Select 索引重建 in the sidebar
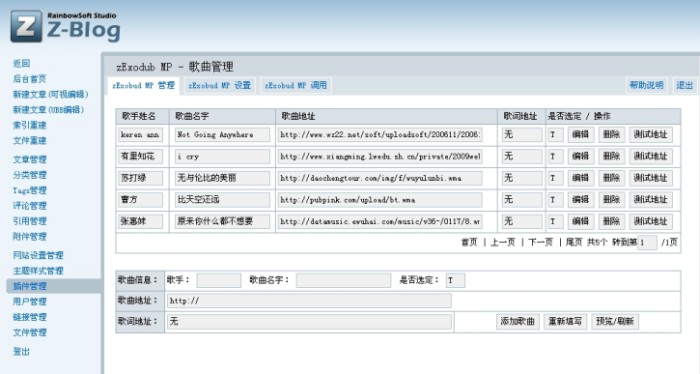The height and width of the screenshot is (374, 700). (x=29, y=125)
